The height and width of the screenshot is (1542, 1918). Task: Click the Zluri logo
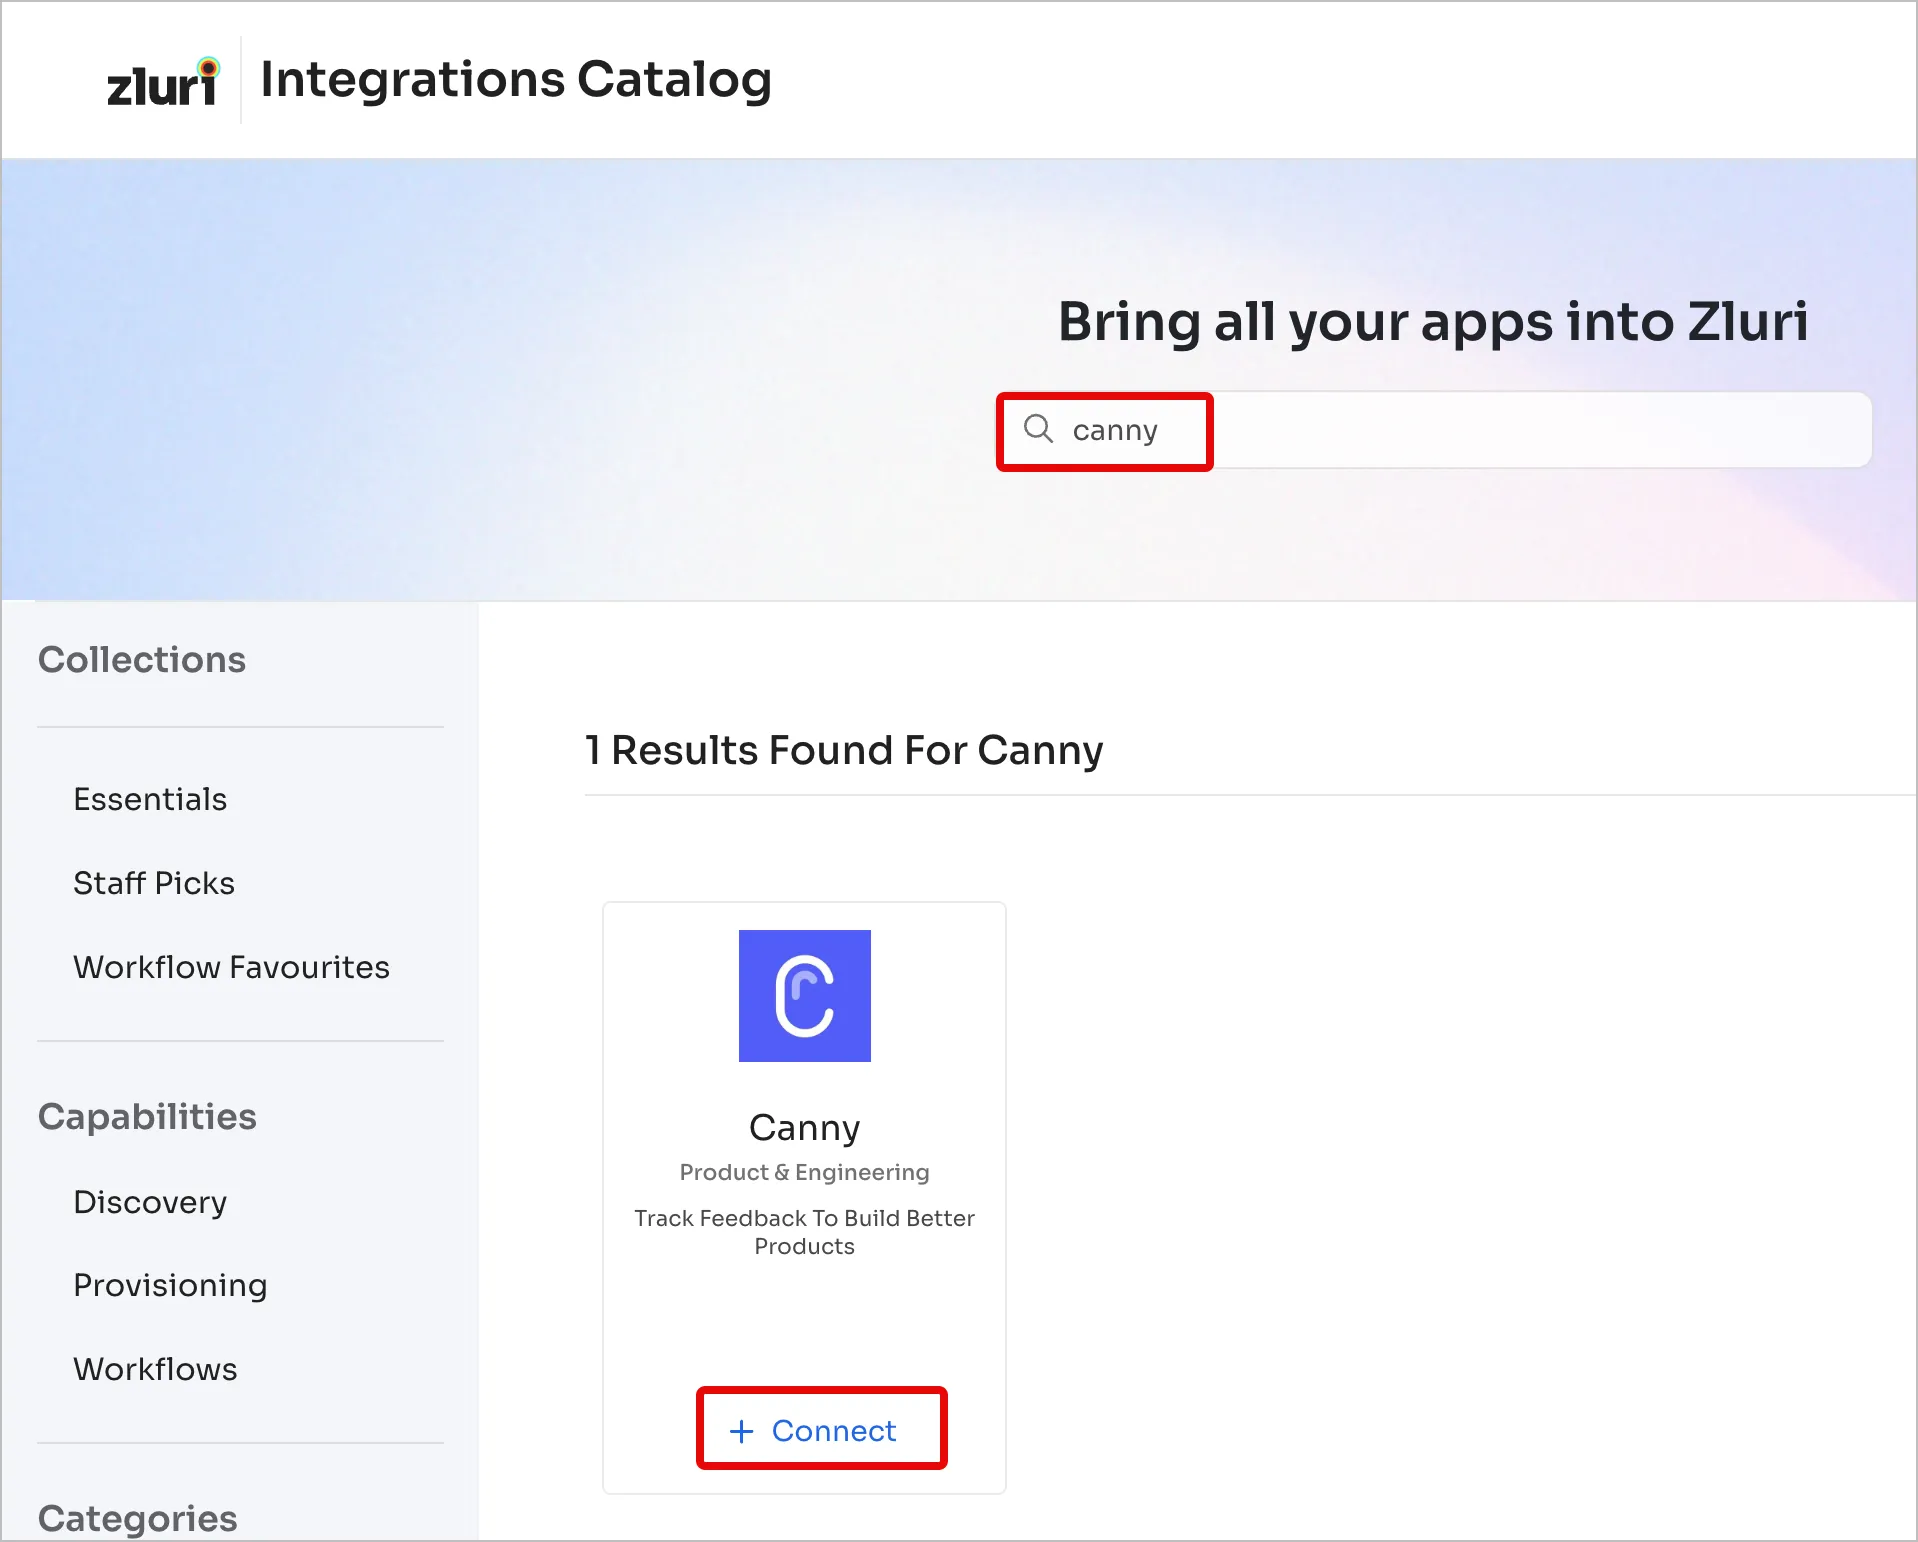(164, 82)
